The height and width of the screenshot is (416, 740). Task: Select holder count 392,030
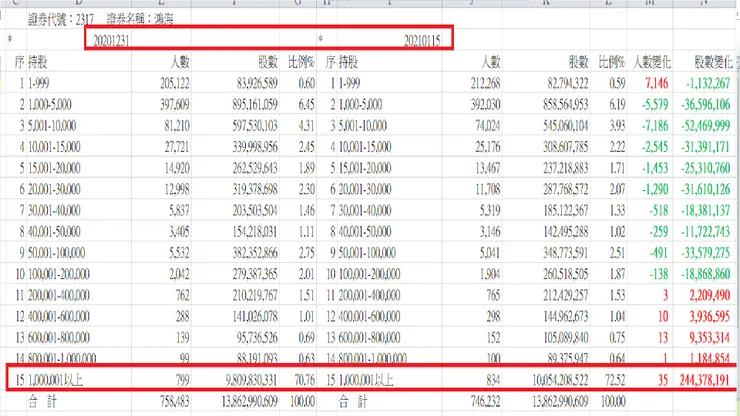pyautogui.click(x=485, y=104)
